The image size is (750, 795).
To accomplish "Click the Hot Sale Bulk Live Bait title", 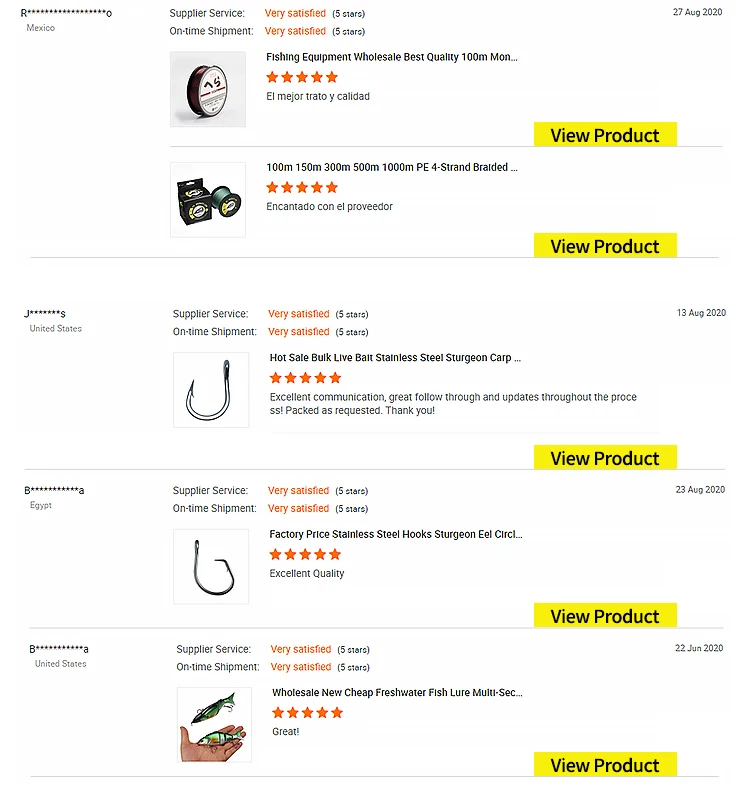I will point(395,358).
